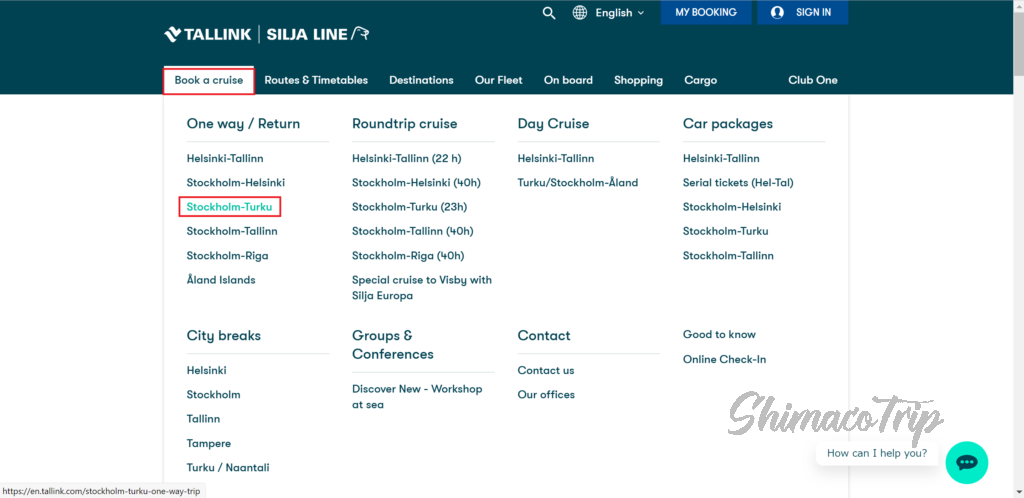
Task: Click Serial tickets (Hel-Tal) link
Action: point(737,183)
